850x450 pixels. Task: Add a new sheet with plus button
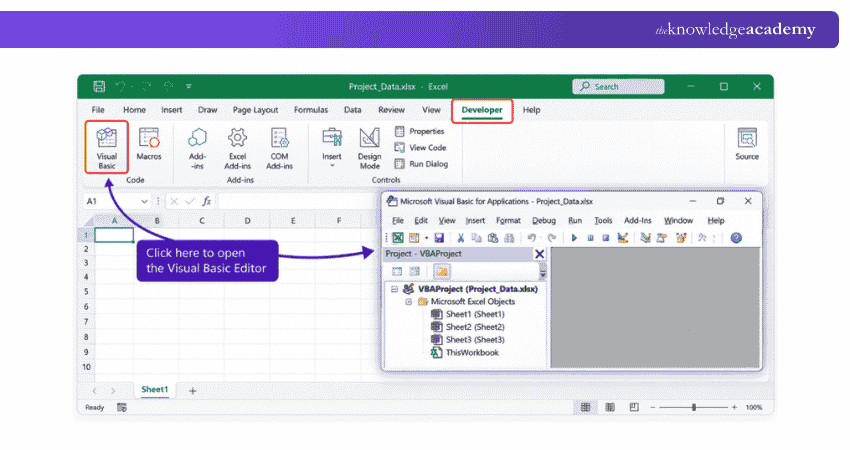click(x=192, y=390)
